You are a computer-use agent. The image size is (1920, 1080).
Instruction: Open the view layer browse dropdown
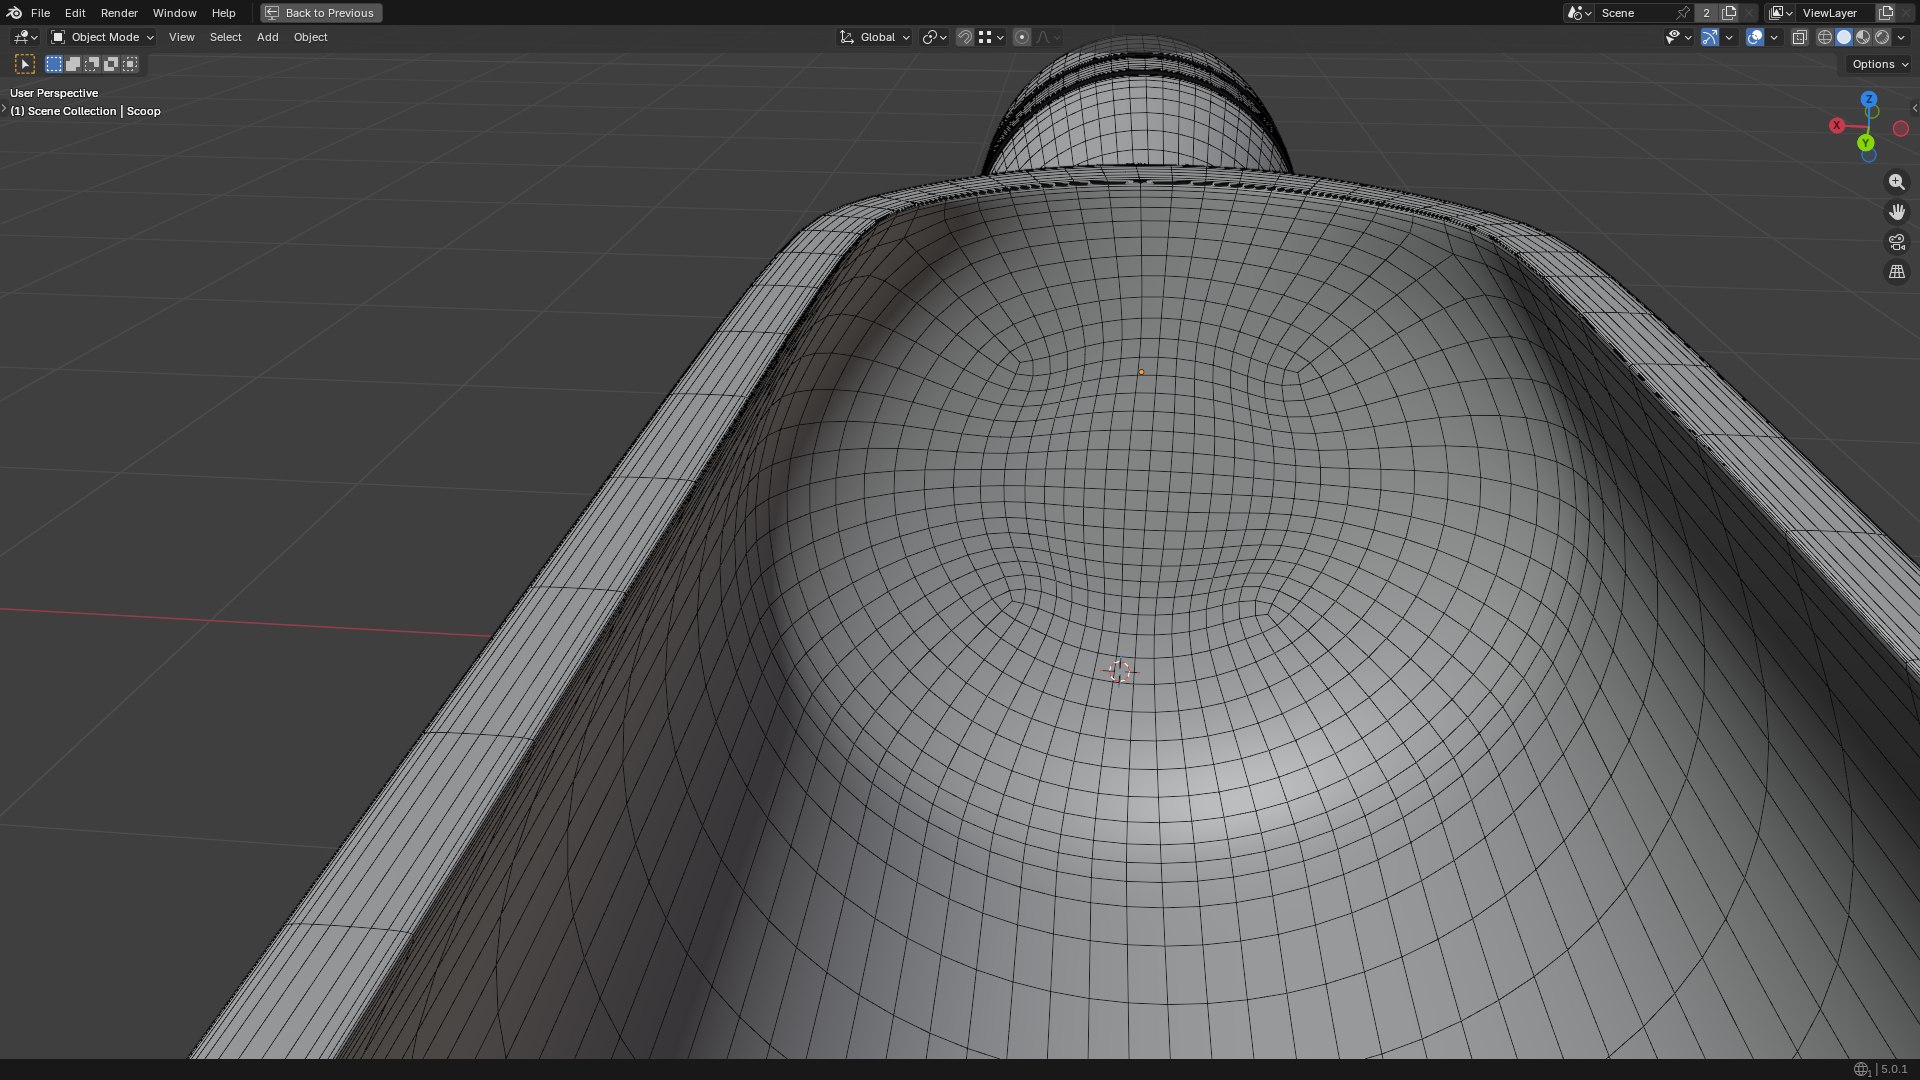point(1781,13)
